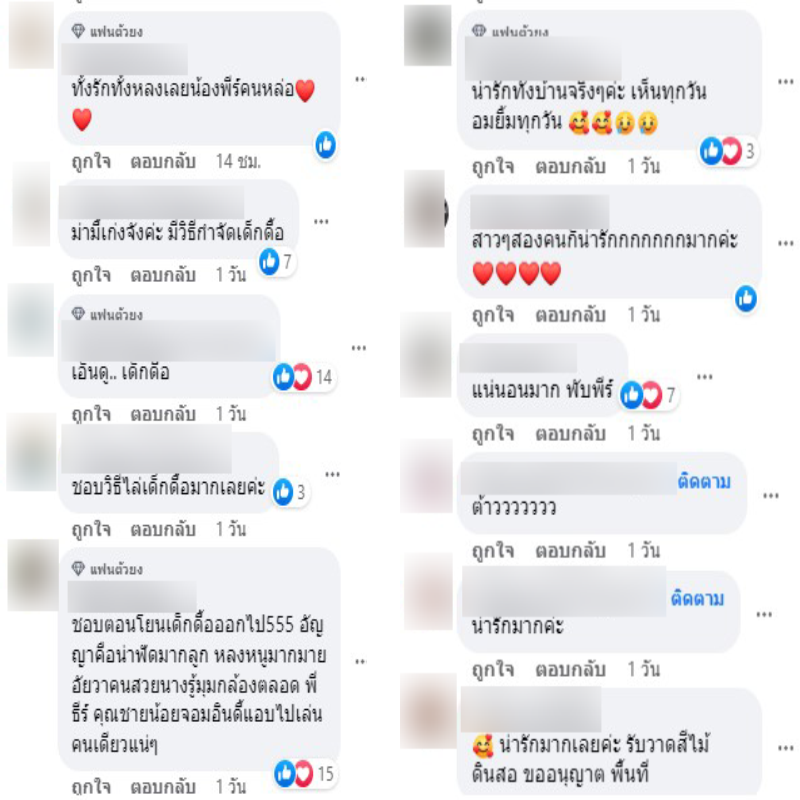Click like reaction on 'สาวๆสองคนก็น่ารัก' comment
This screenshot has height=800, width=800.
[746, 298]
